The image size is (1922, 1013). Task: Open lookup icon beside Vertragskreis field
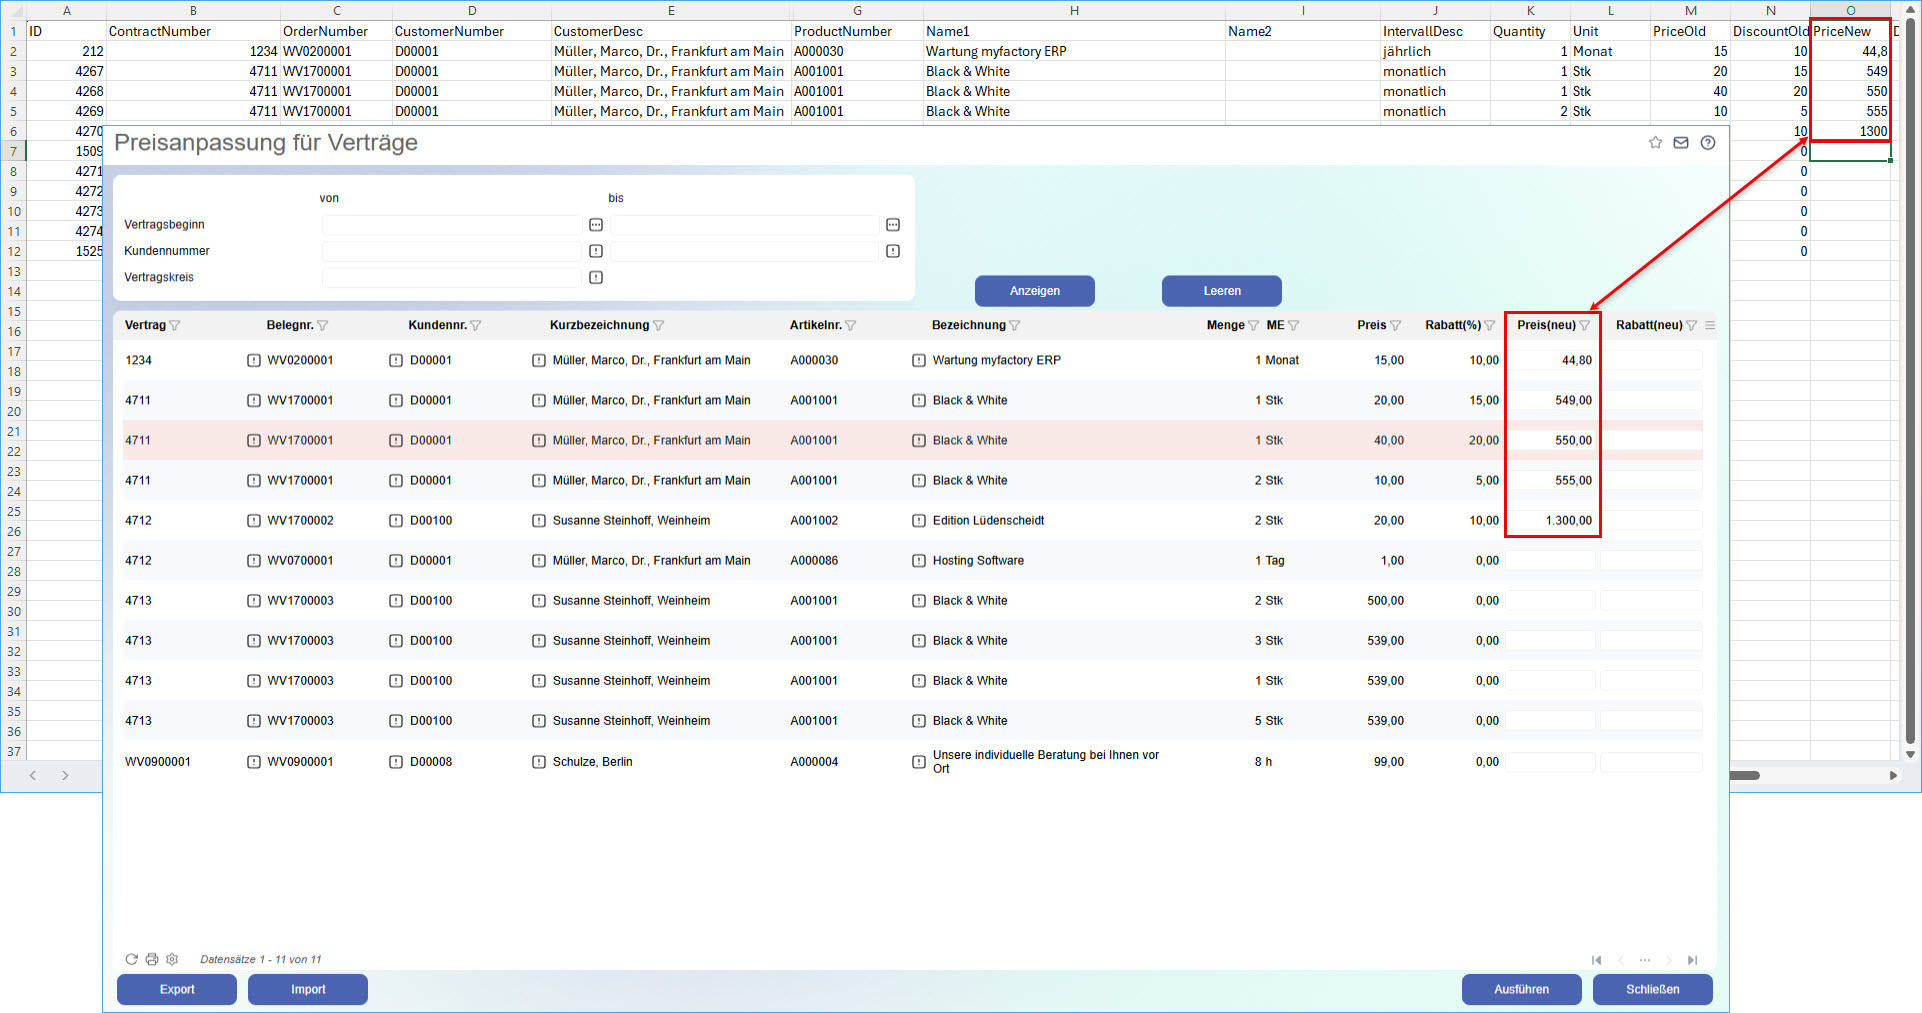click(x=596, y=278)
